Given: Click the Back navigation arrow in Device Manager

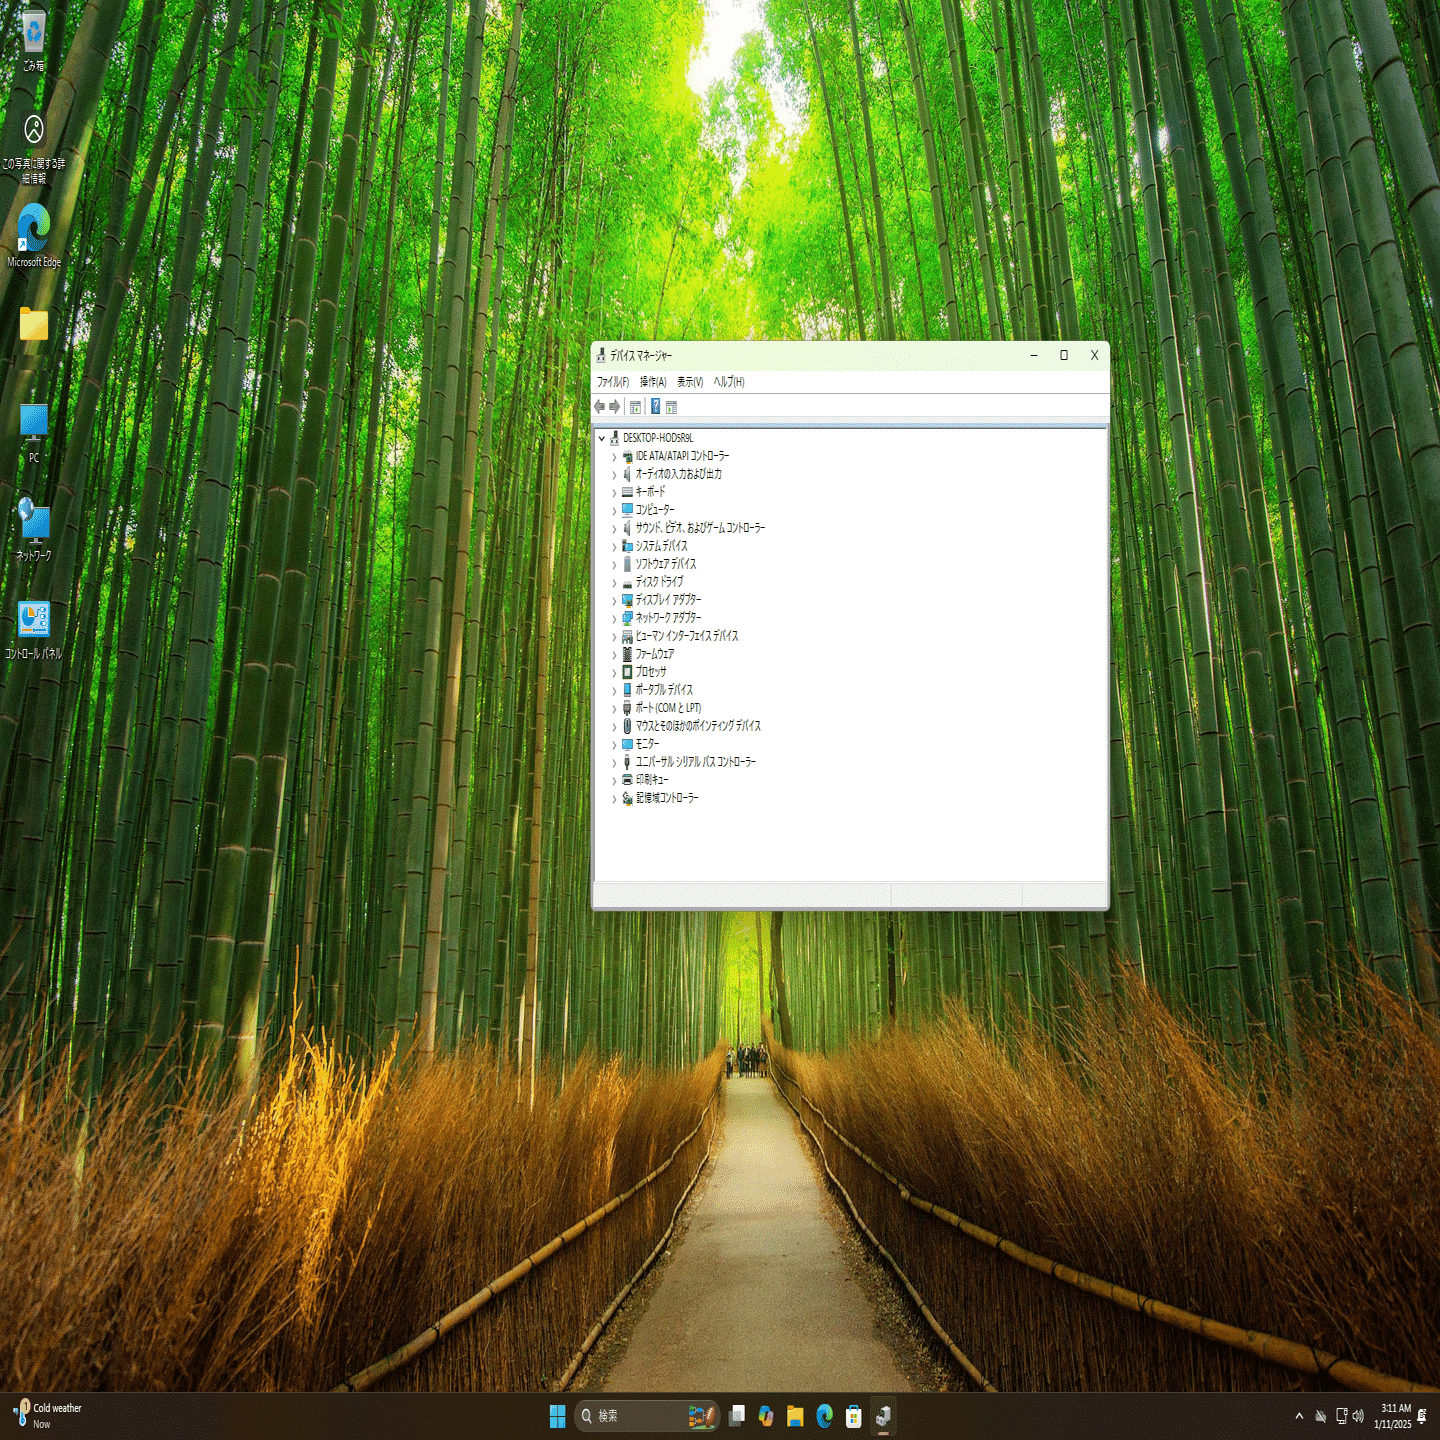Looking at the screenshot, I should [600, 406].
